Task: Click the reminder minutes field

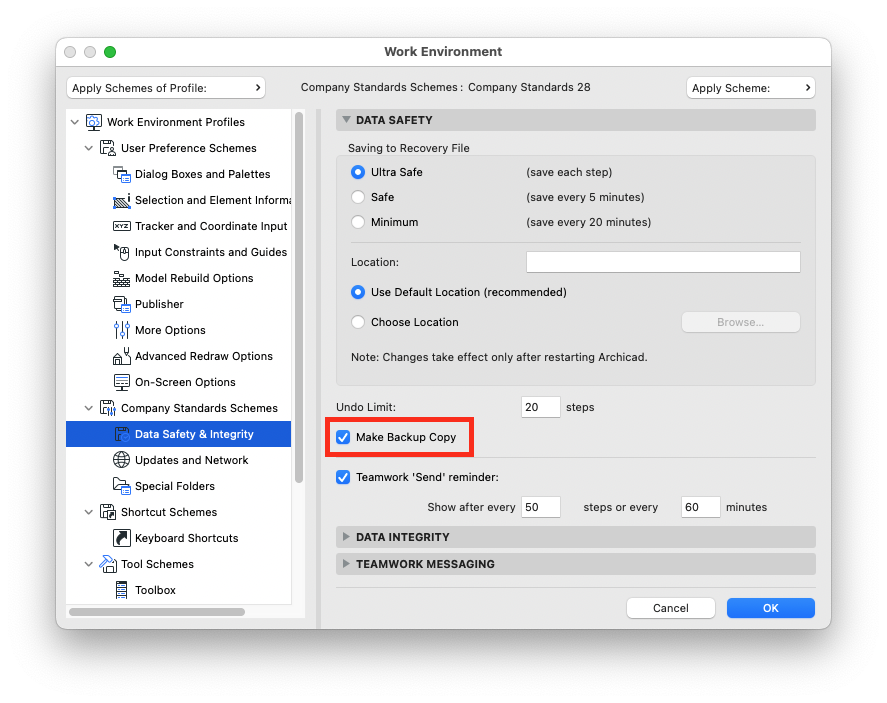Action: 700,507
